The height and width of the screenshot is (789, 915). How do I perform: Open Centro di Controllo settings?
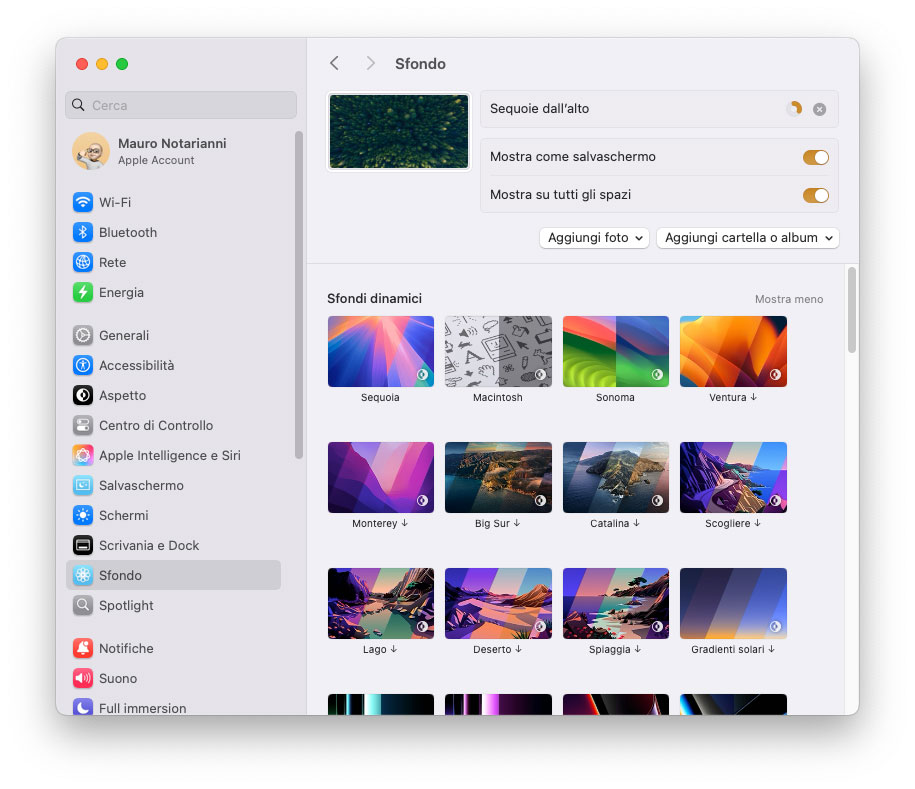pyautogui.click(x=156, y=425)
